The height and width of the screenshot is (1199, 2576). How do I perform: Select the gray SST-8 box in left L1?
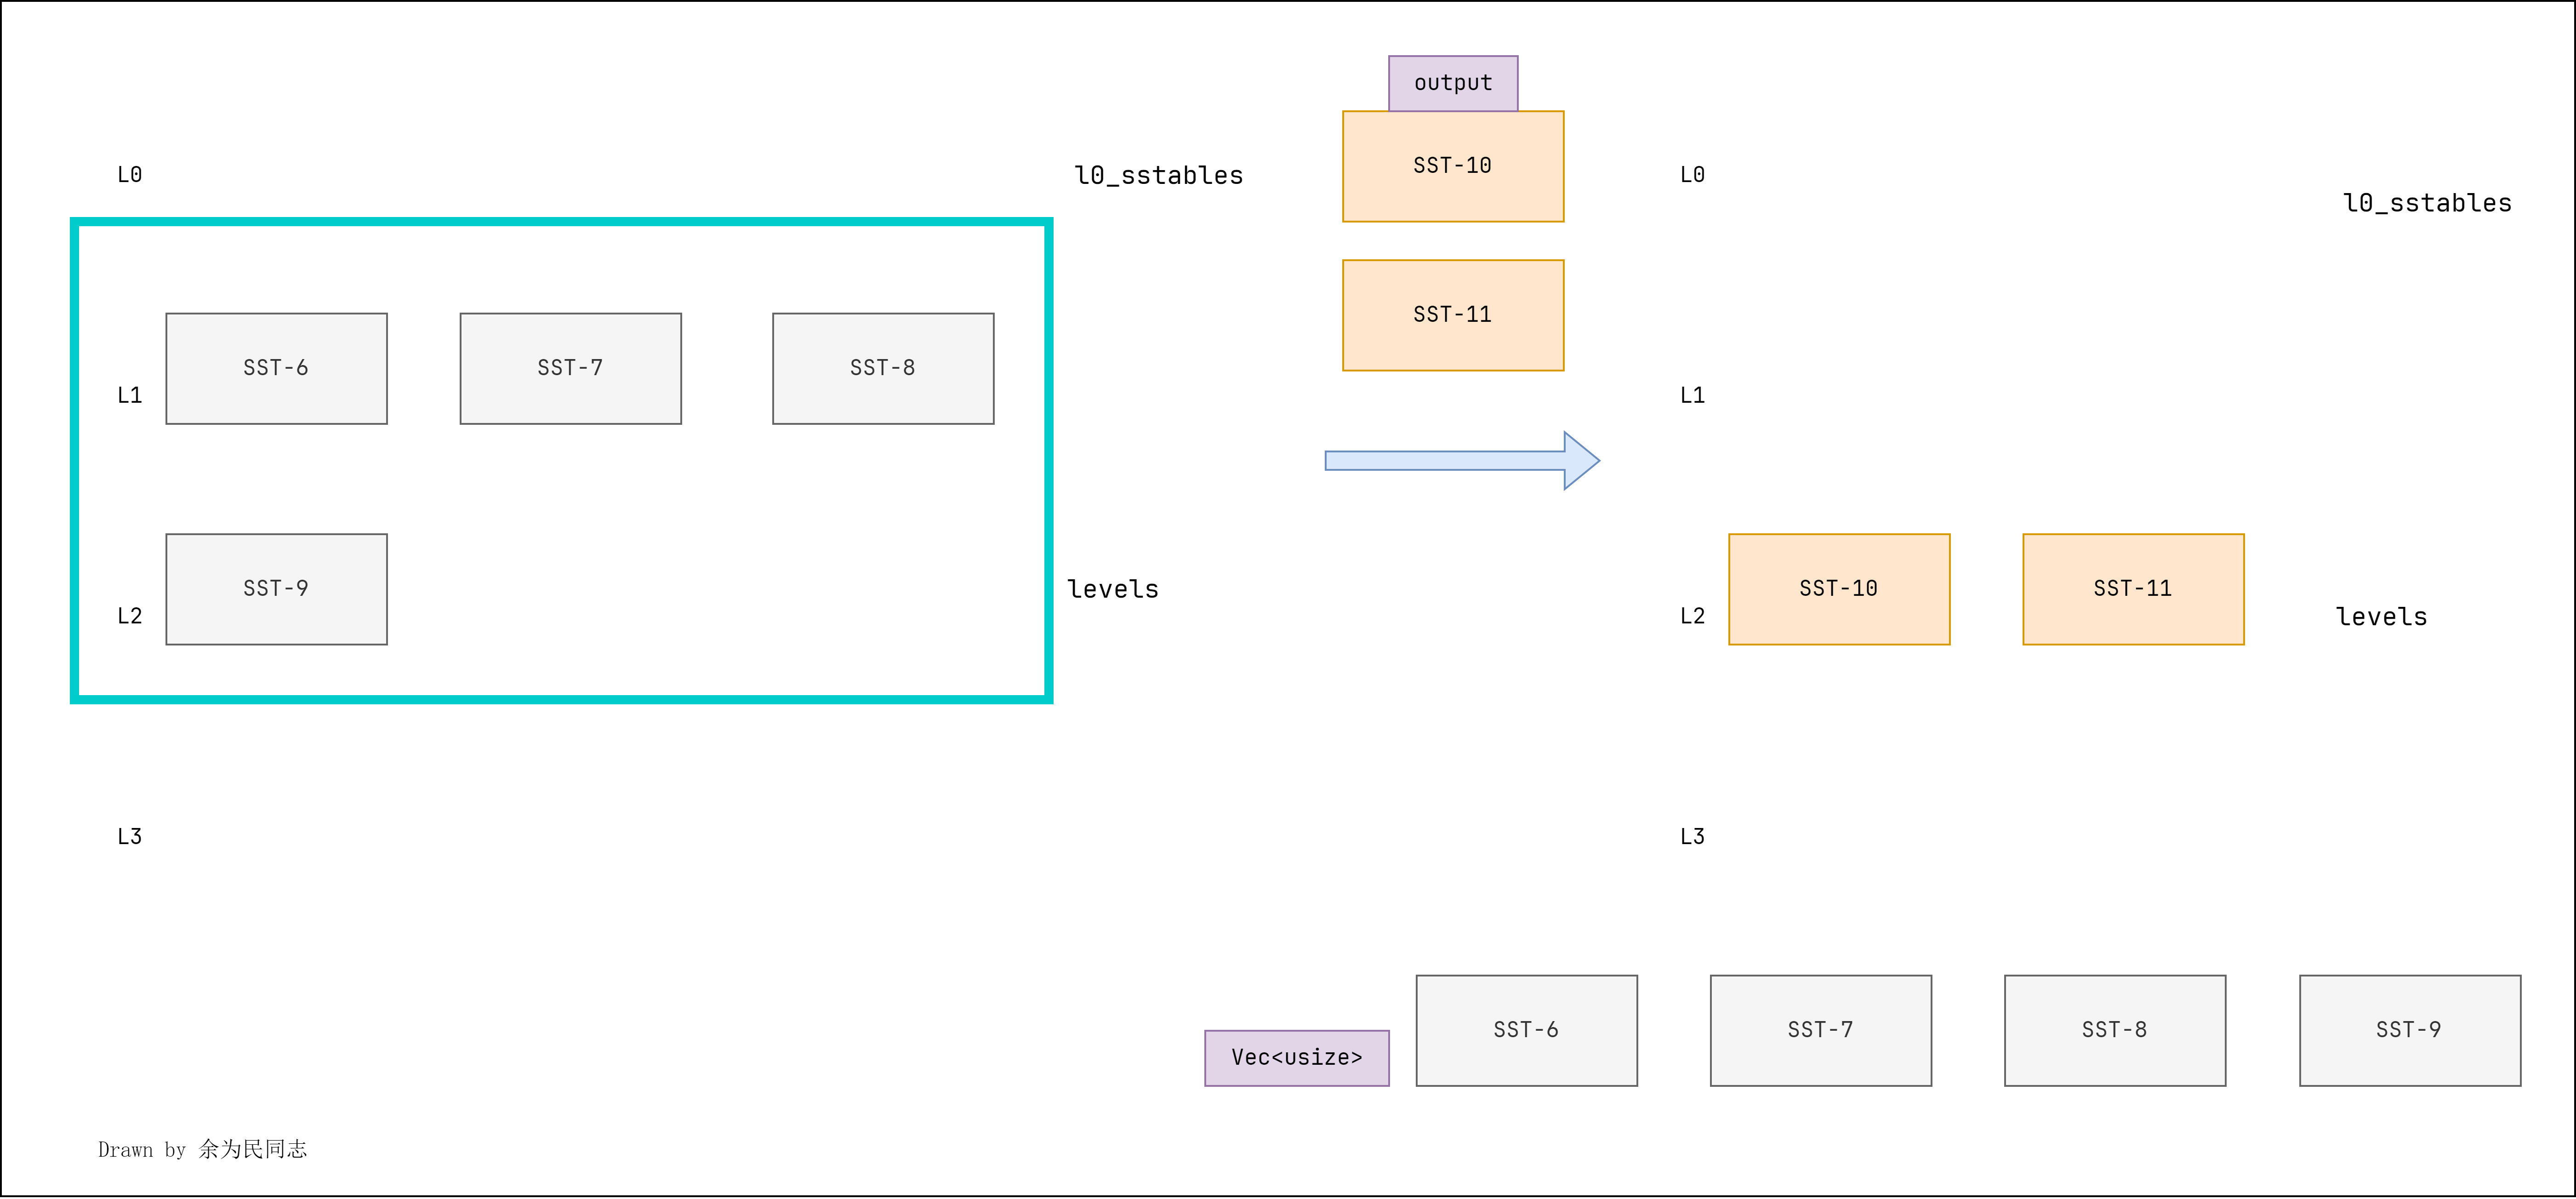point(883,368)
